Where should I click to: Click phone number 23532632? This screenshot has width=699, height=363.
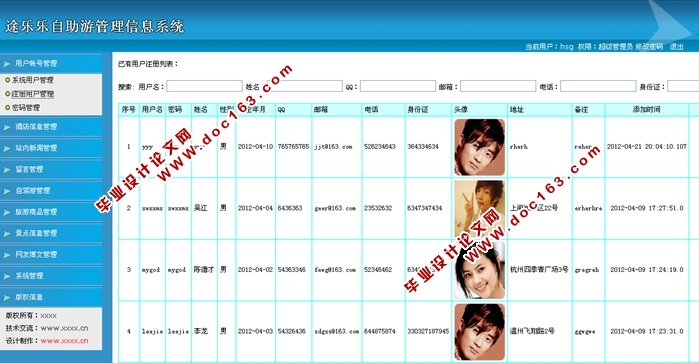[x=378, y=208]
